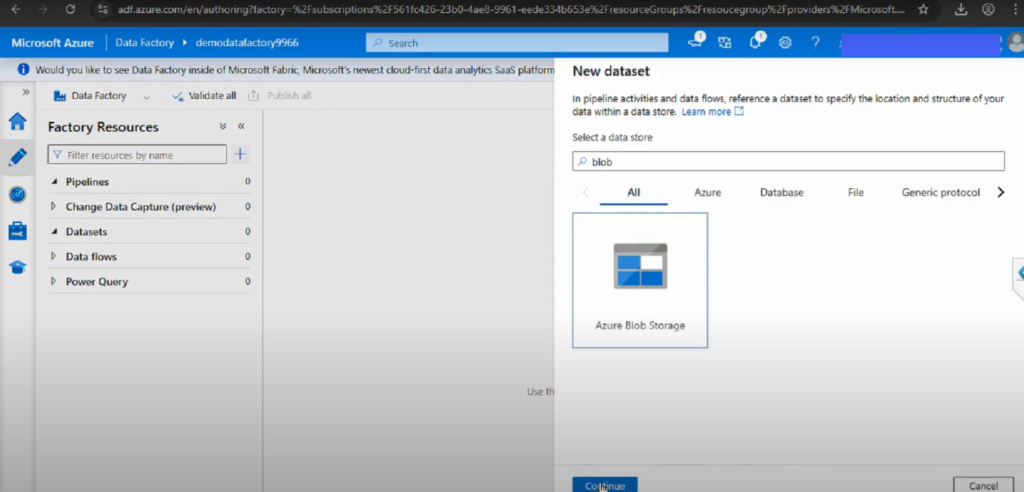
Task: Open the Settings gear icon
Action: point(785,43)
